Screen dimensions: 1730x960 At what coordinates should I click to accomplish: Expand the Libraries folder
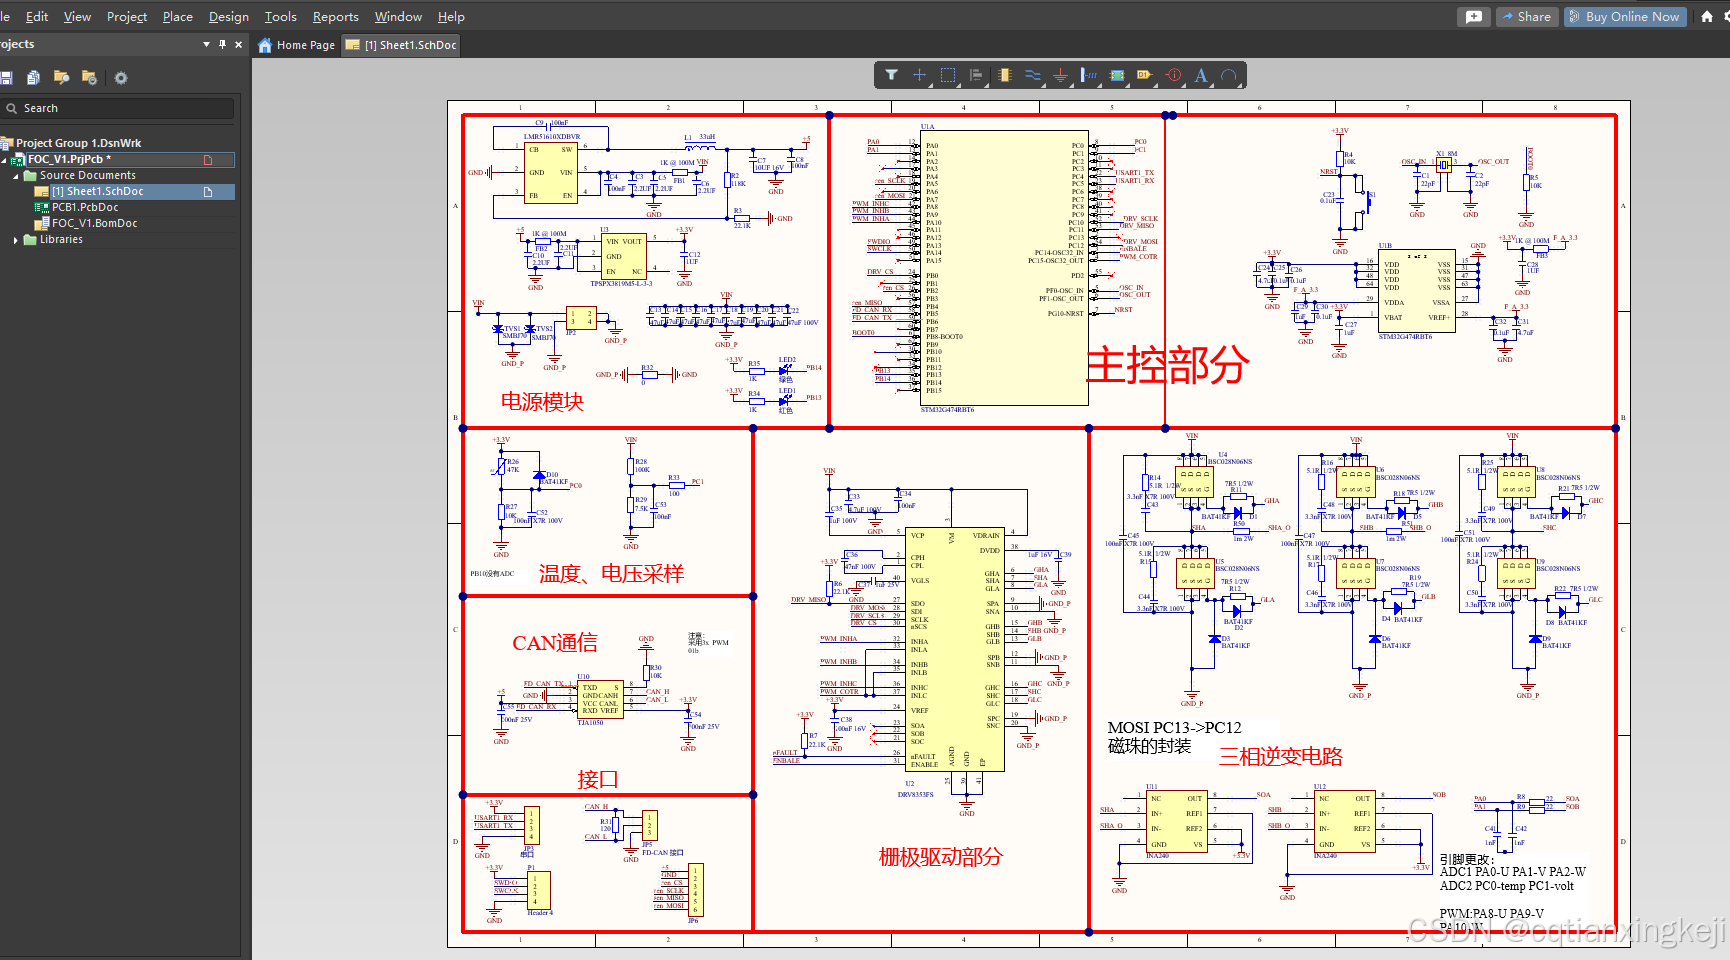[16, 240]
